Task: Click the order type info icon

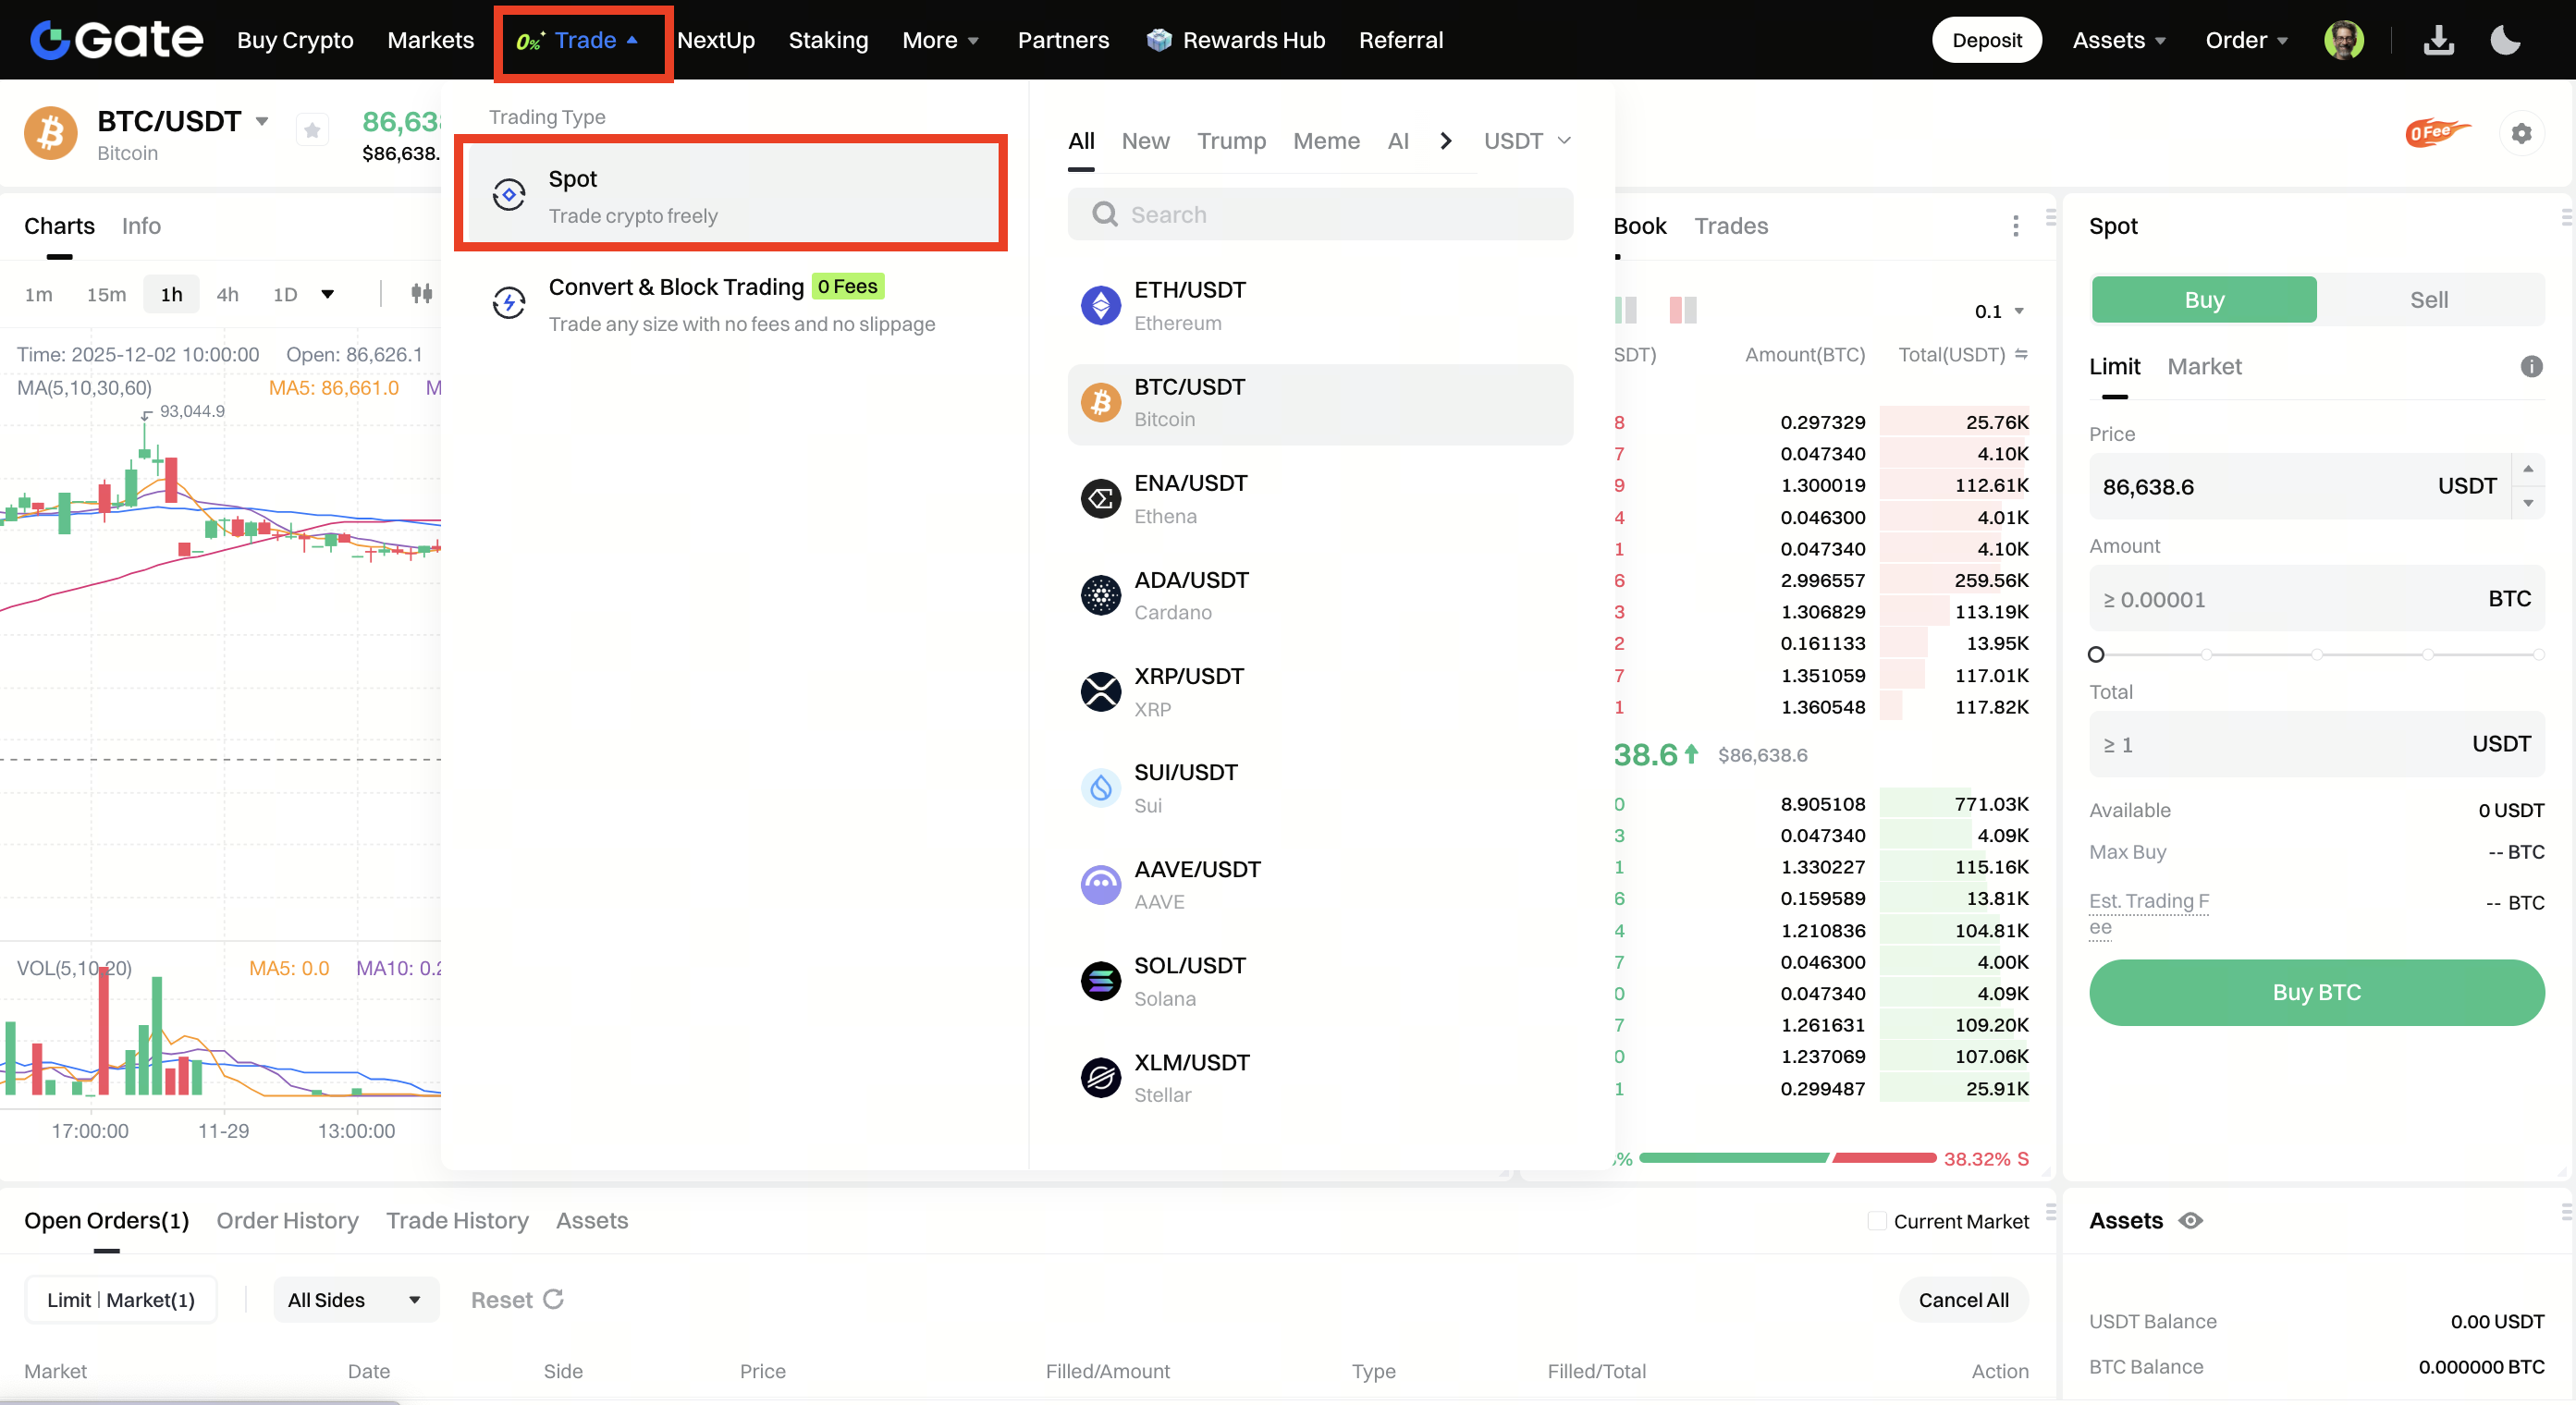Action: click(x=2531, y=366)
